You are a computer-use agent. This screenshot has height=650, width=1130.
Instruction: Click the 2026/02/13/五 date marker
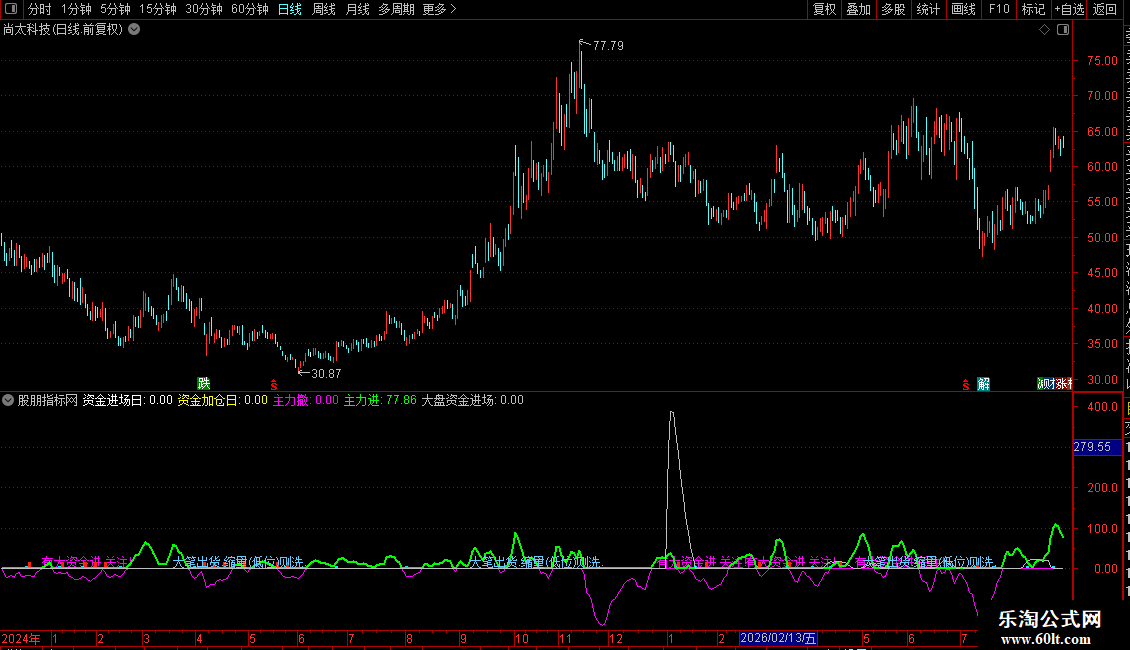click(x=778, y=638)
